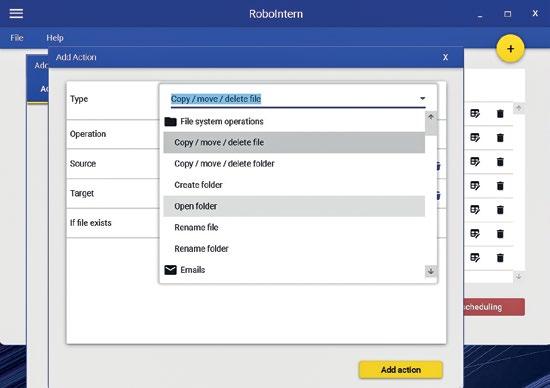550x388 pixels.
Task: Minimize the RoboIntern window
Action: point(480,15)
